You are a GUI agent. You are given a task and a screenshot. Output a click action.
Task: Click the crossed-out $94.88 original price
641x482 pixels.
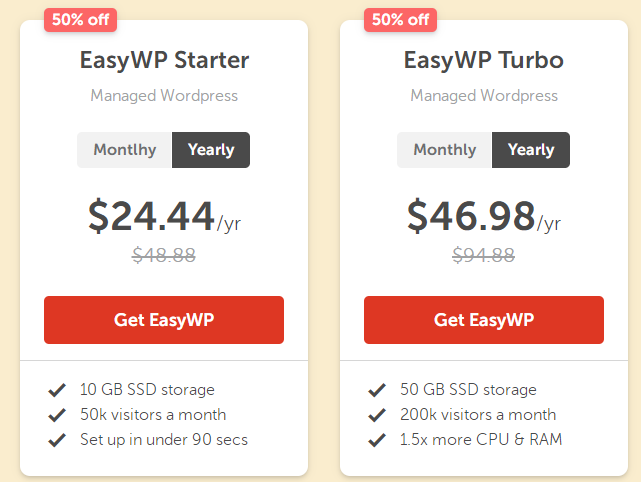coord(484,255)
